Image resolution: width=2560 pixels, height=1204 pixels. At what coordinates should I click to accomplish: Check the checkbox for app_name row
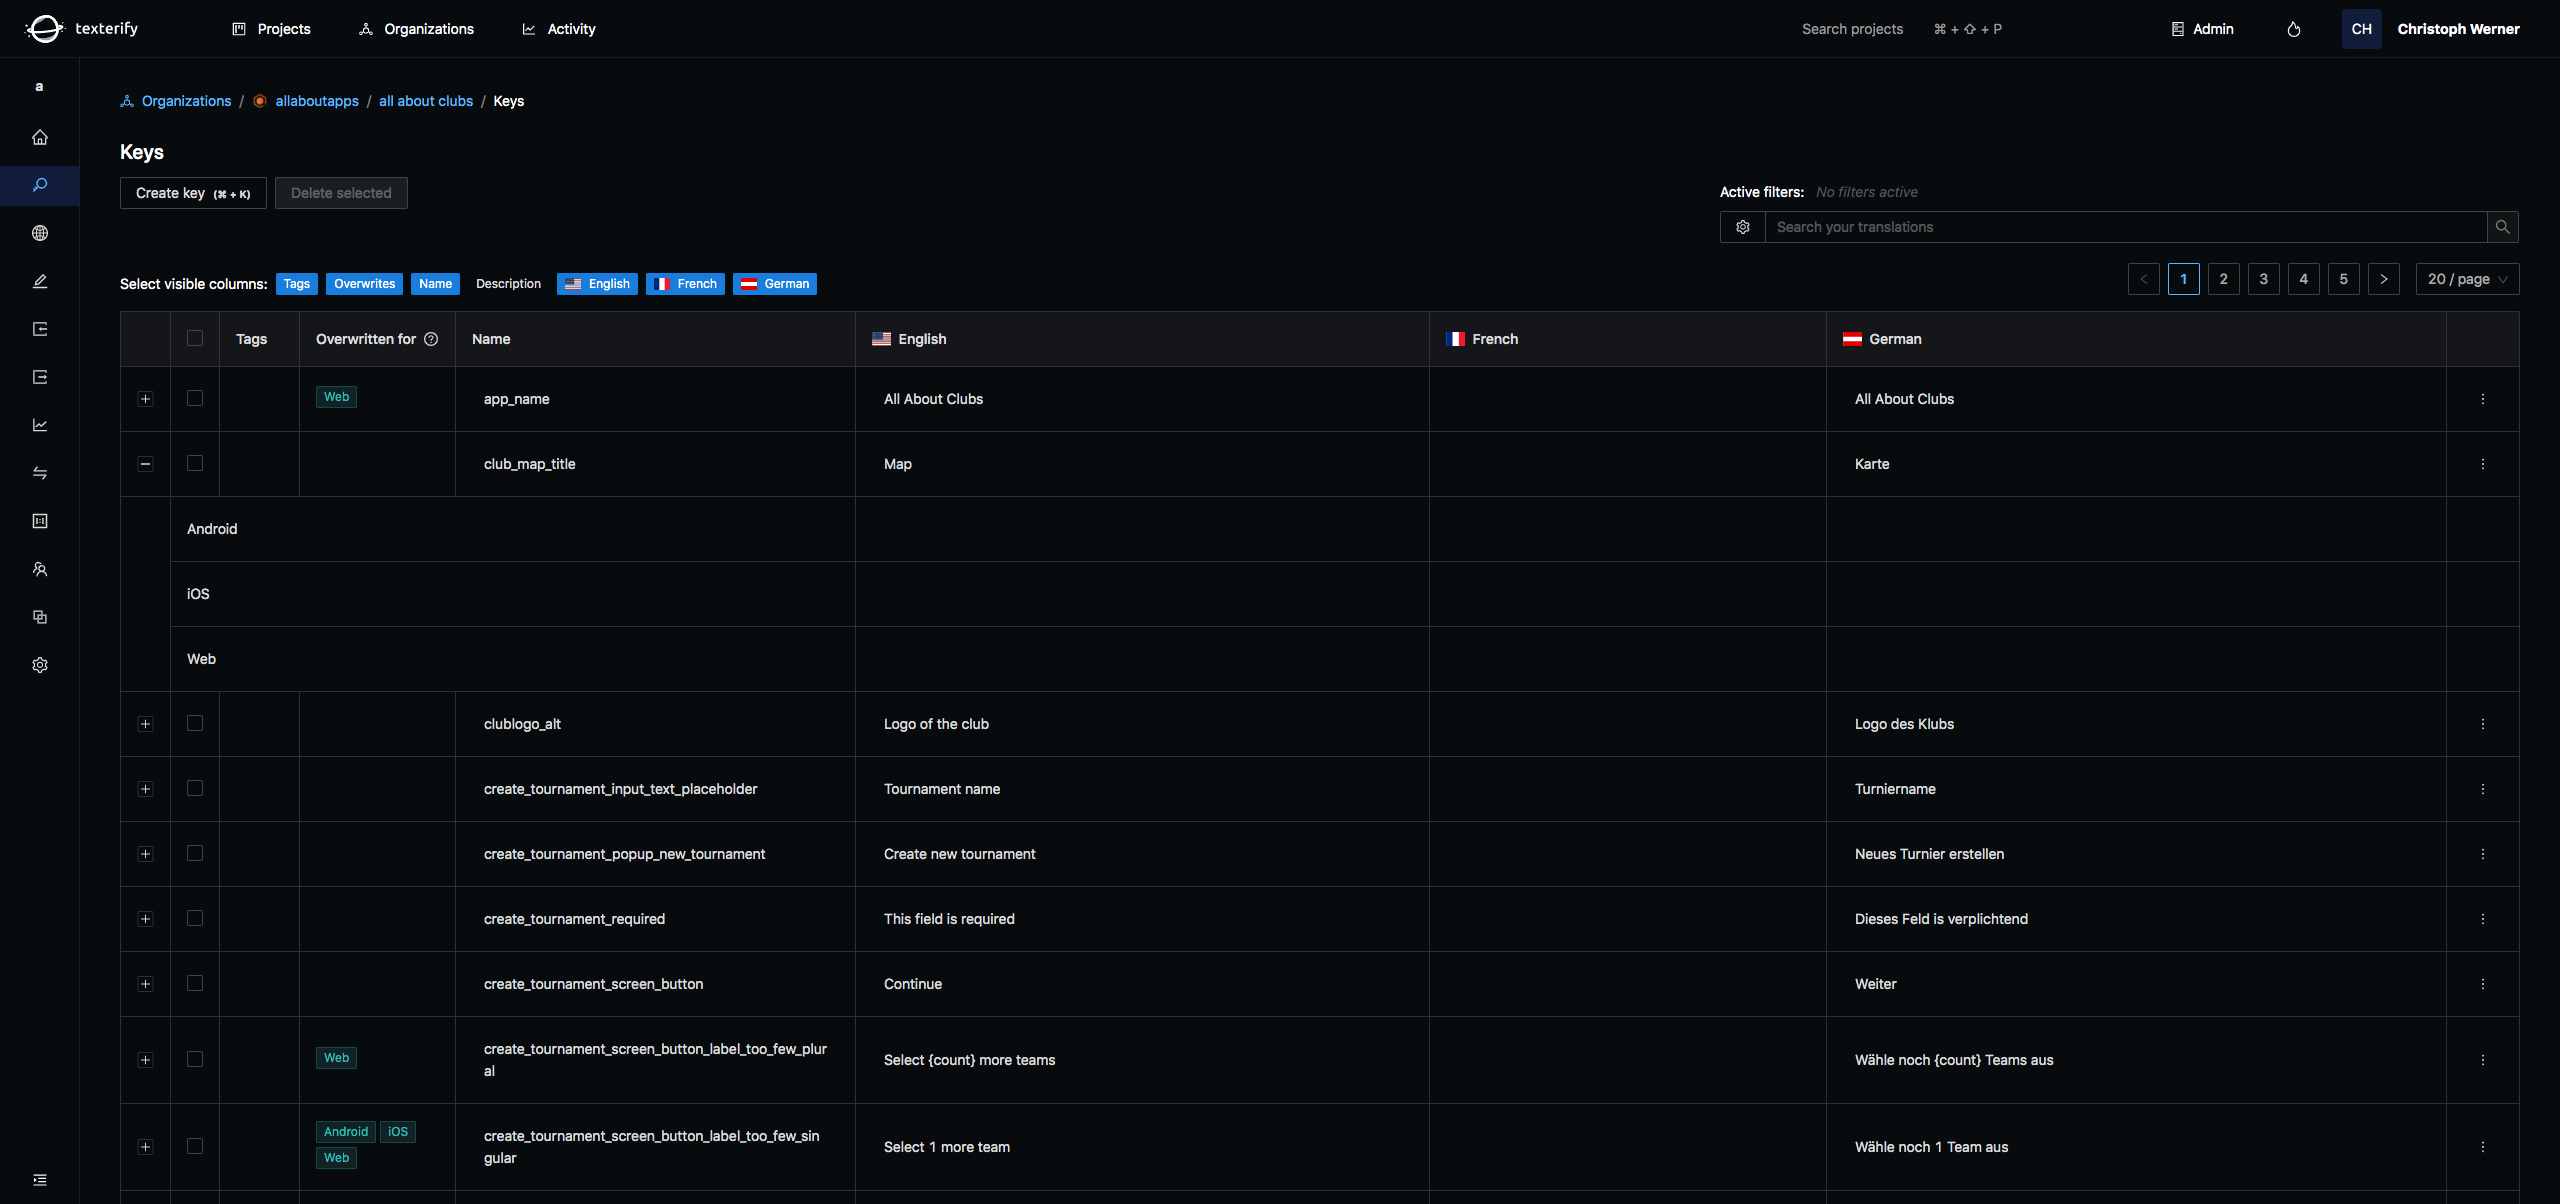195,398
